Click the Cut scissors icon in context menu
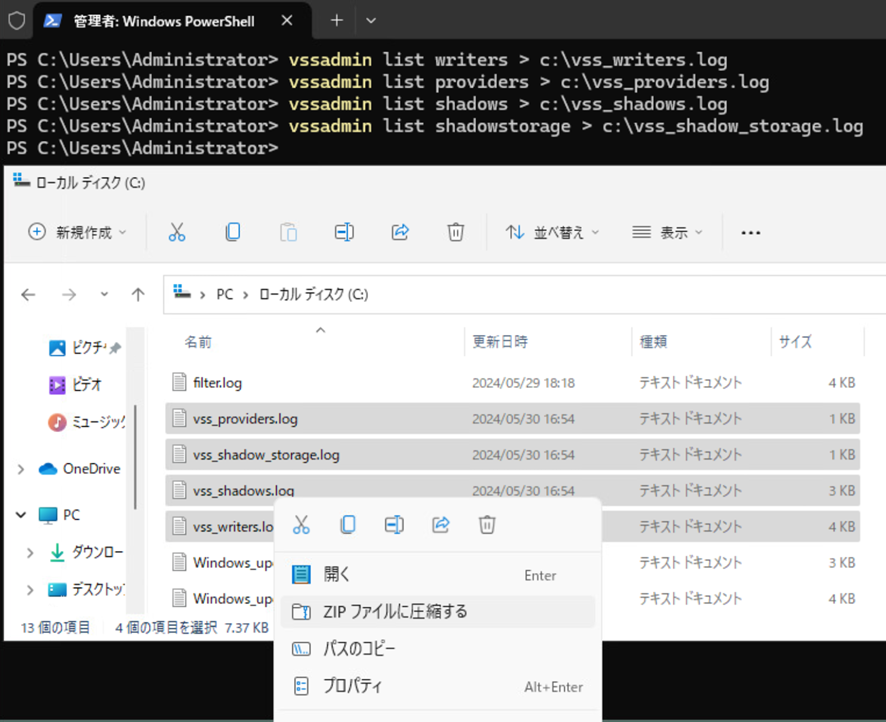 click(301, 525)
